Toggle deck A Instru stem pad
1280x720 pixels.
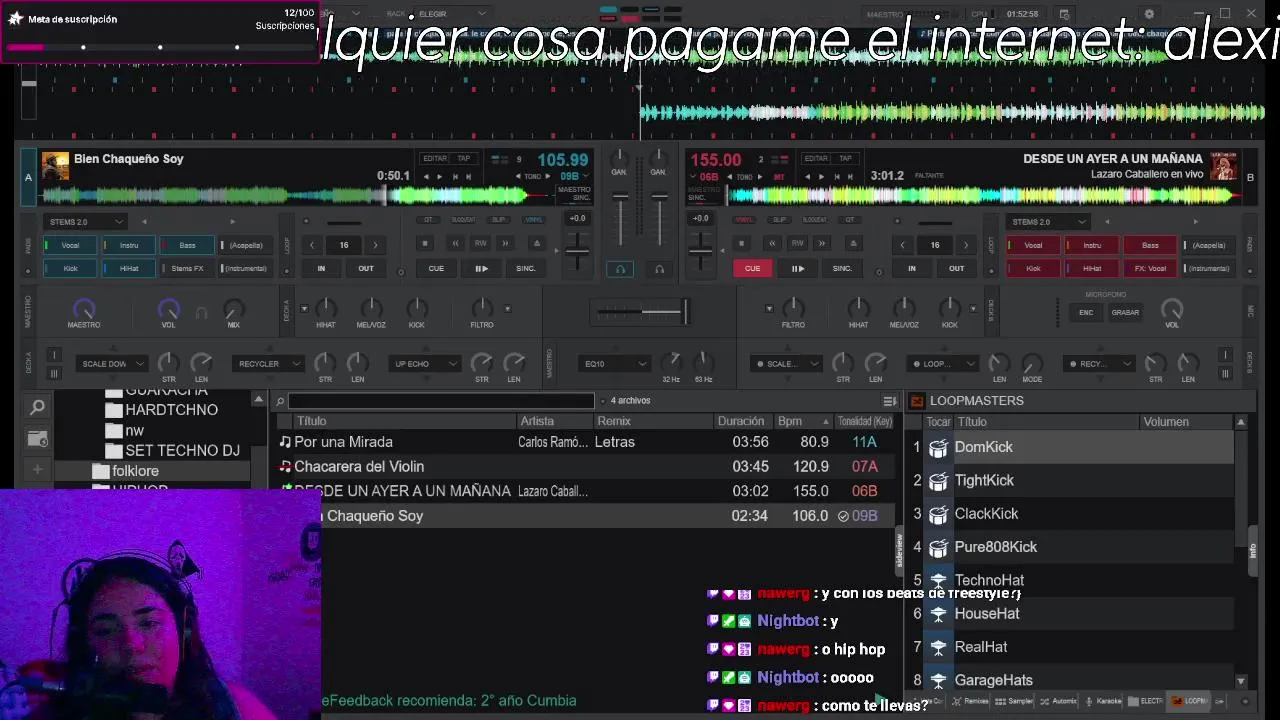129,245
